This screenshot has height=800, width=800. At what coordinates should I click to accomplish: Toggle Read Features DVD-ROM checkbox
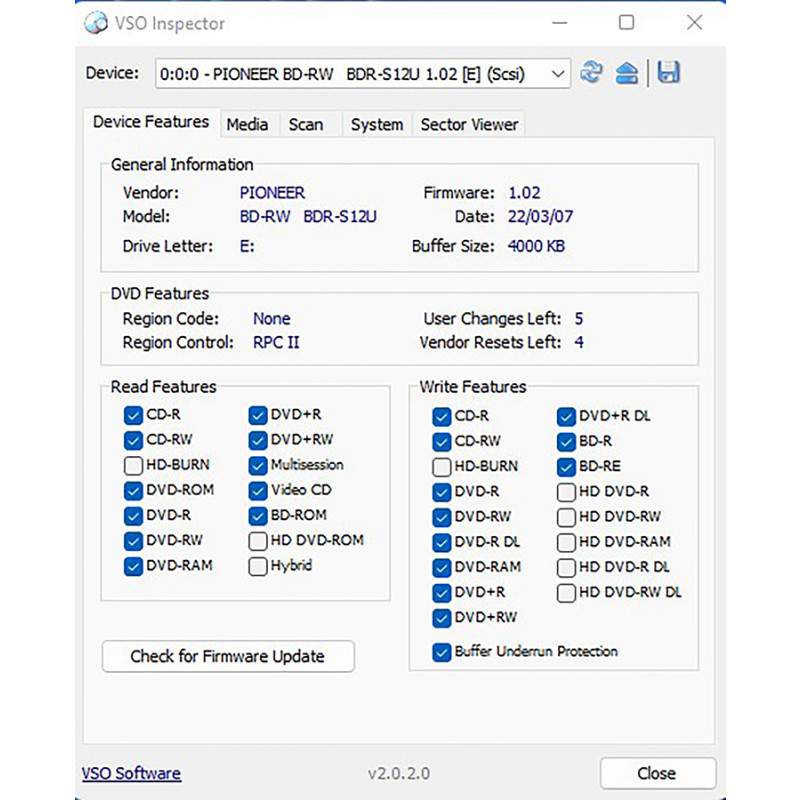(x=133, y=491)
